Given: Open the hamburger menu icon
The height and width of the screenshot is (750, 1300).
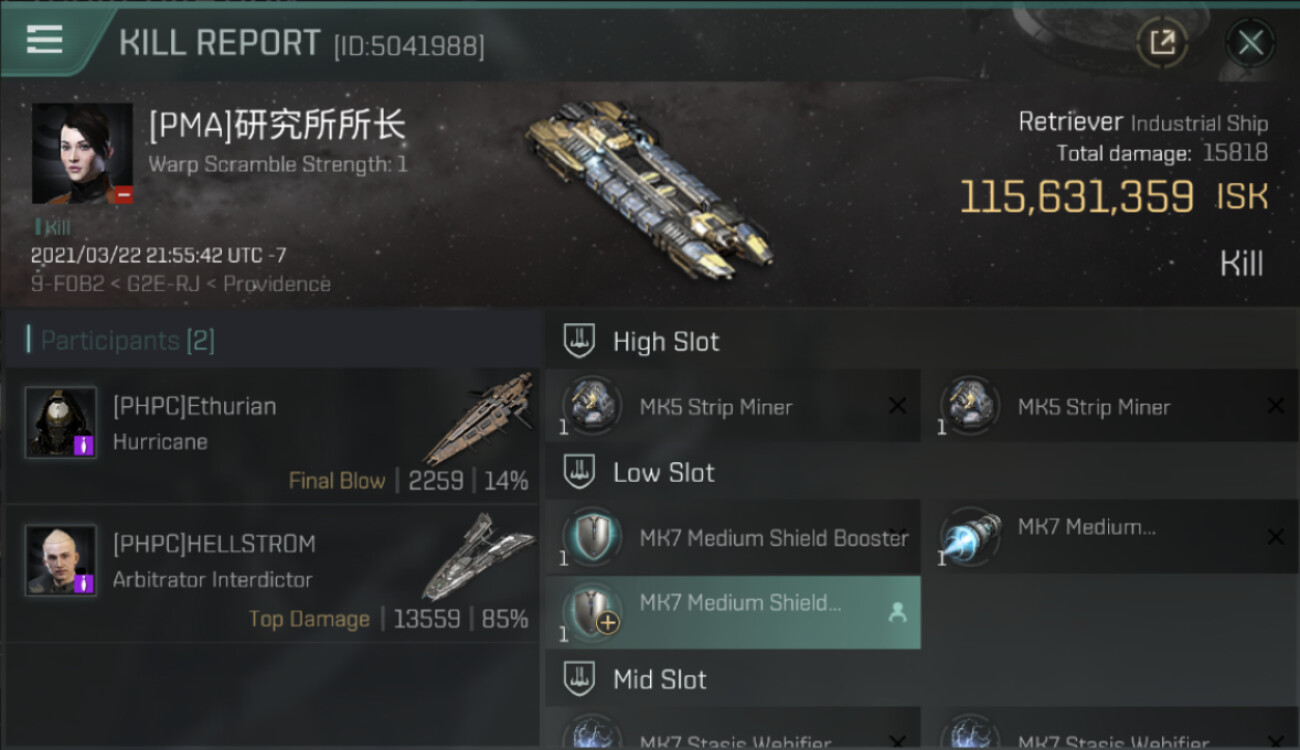Looking at the screenshot, I should coord(45,40).
